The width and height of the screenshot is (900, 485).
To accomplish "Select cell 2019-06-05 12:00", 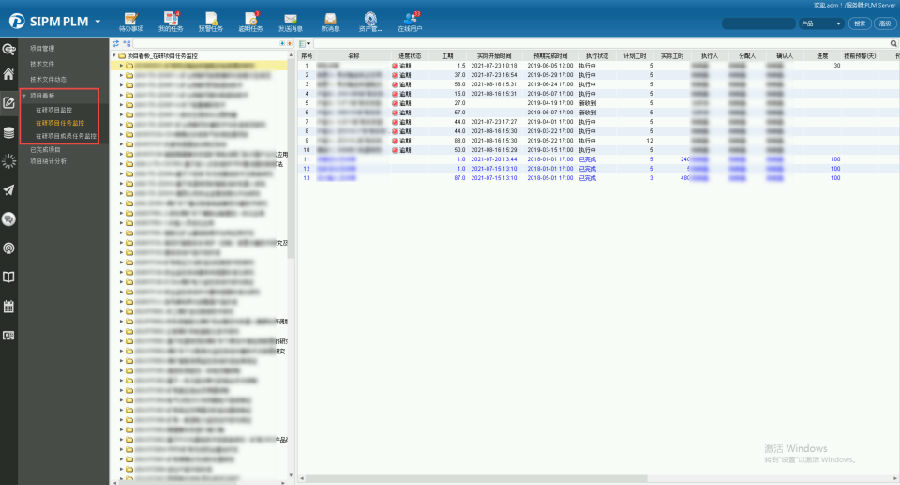I will (x=550, y=66).
